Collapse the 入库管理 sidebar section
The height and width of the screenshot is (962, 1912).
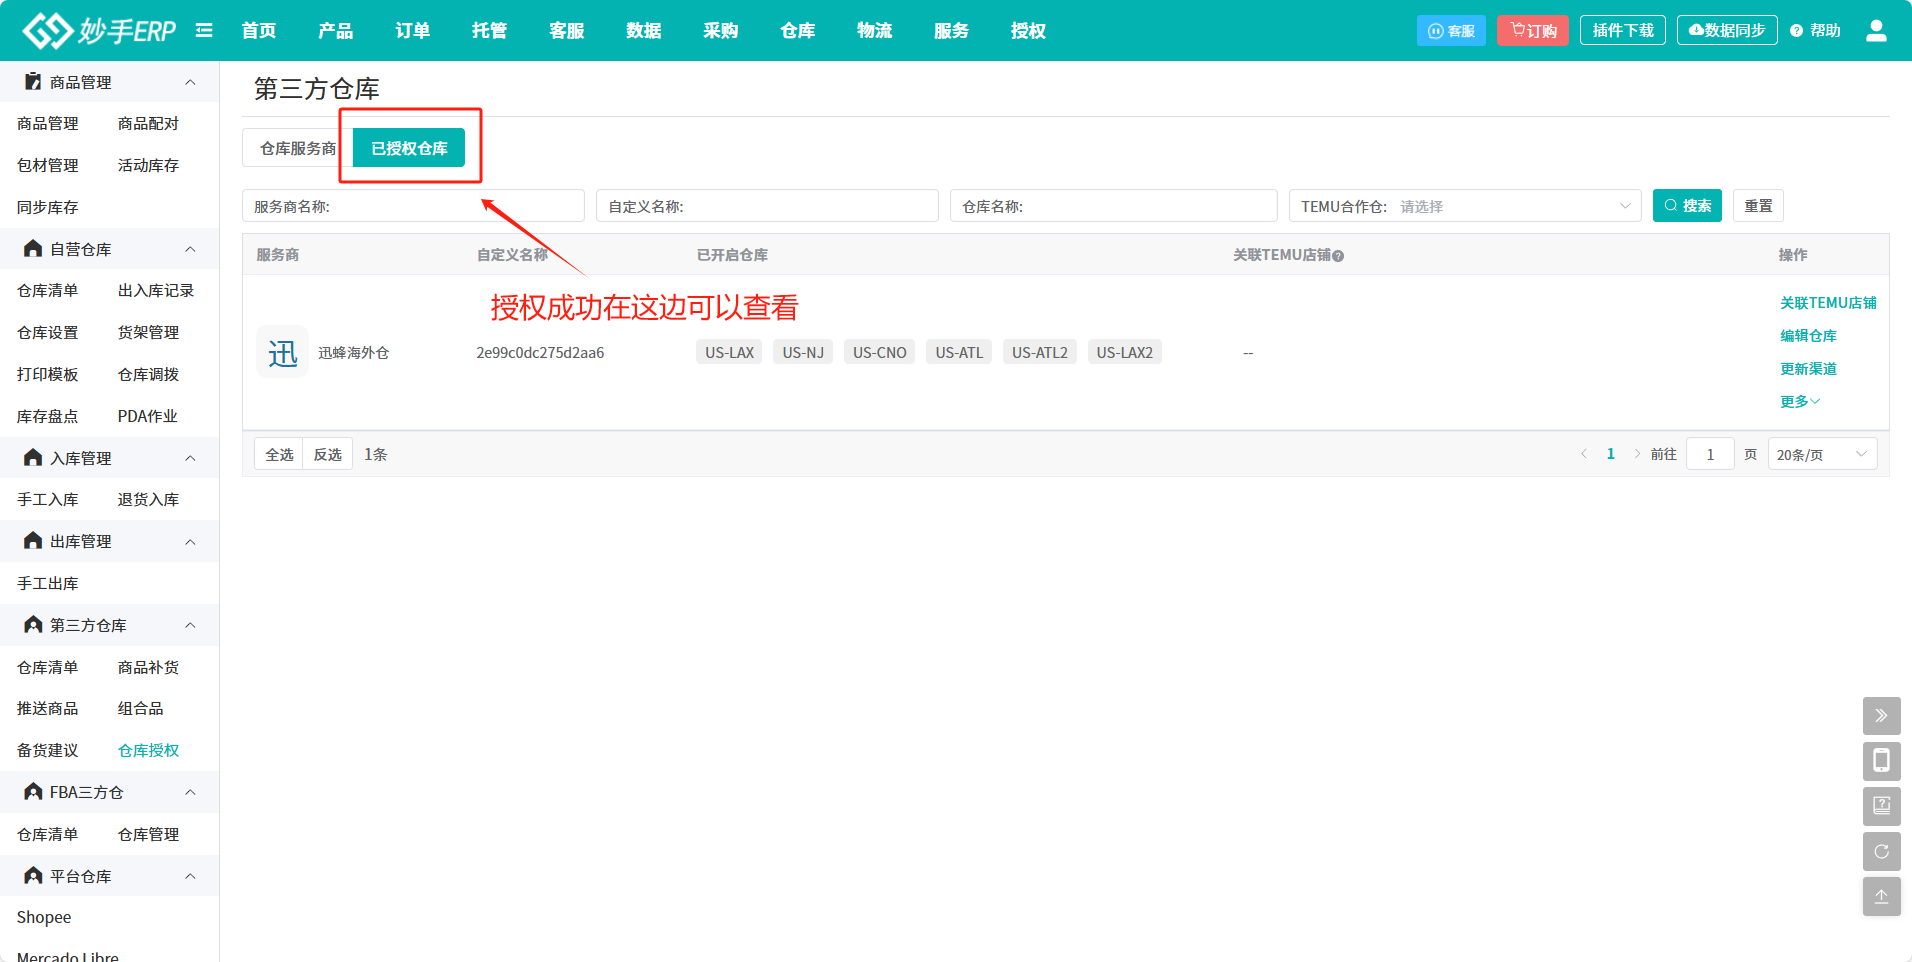point(190,458)
